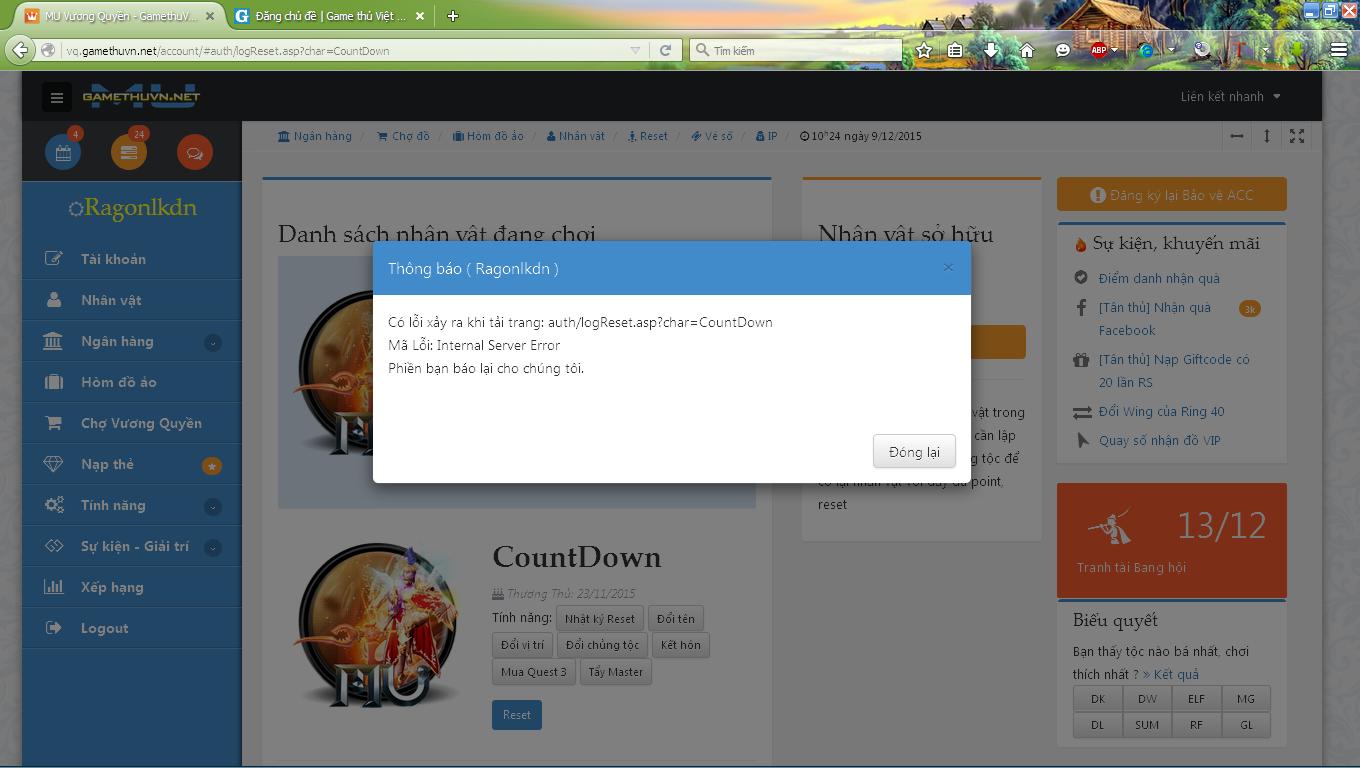
Task: Open the red chat bubbles icon
Action: point(195,152)
